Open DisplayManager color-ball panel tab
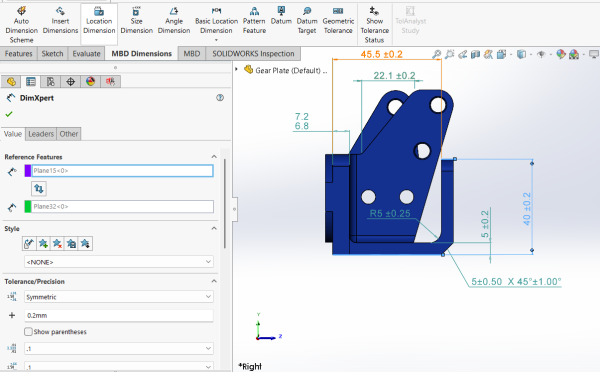This screenshot has width=600, height=372. tap(90, 82)
